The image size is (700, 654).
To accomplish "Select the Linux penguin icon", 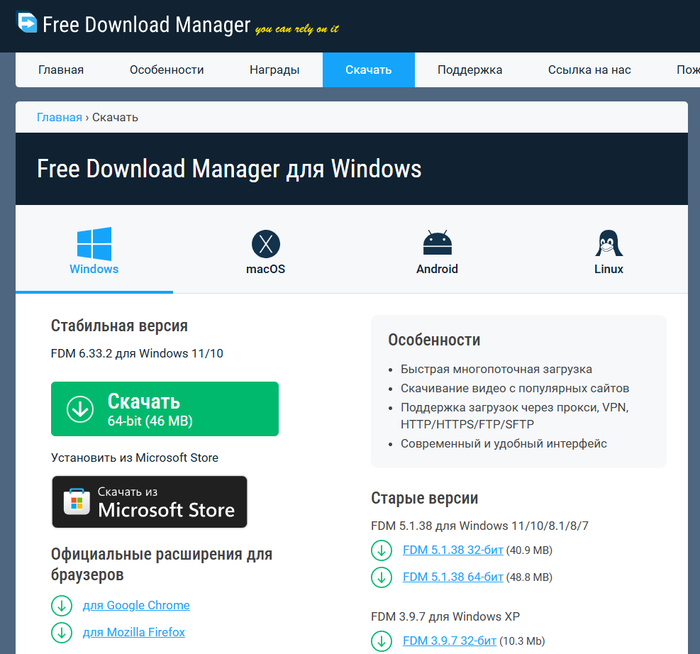I will pyautogui.click(x=608, y=243).
